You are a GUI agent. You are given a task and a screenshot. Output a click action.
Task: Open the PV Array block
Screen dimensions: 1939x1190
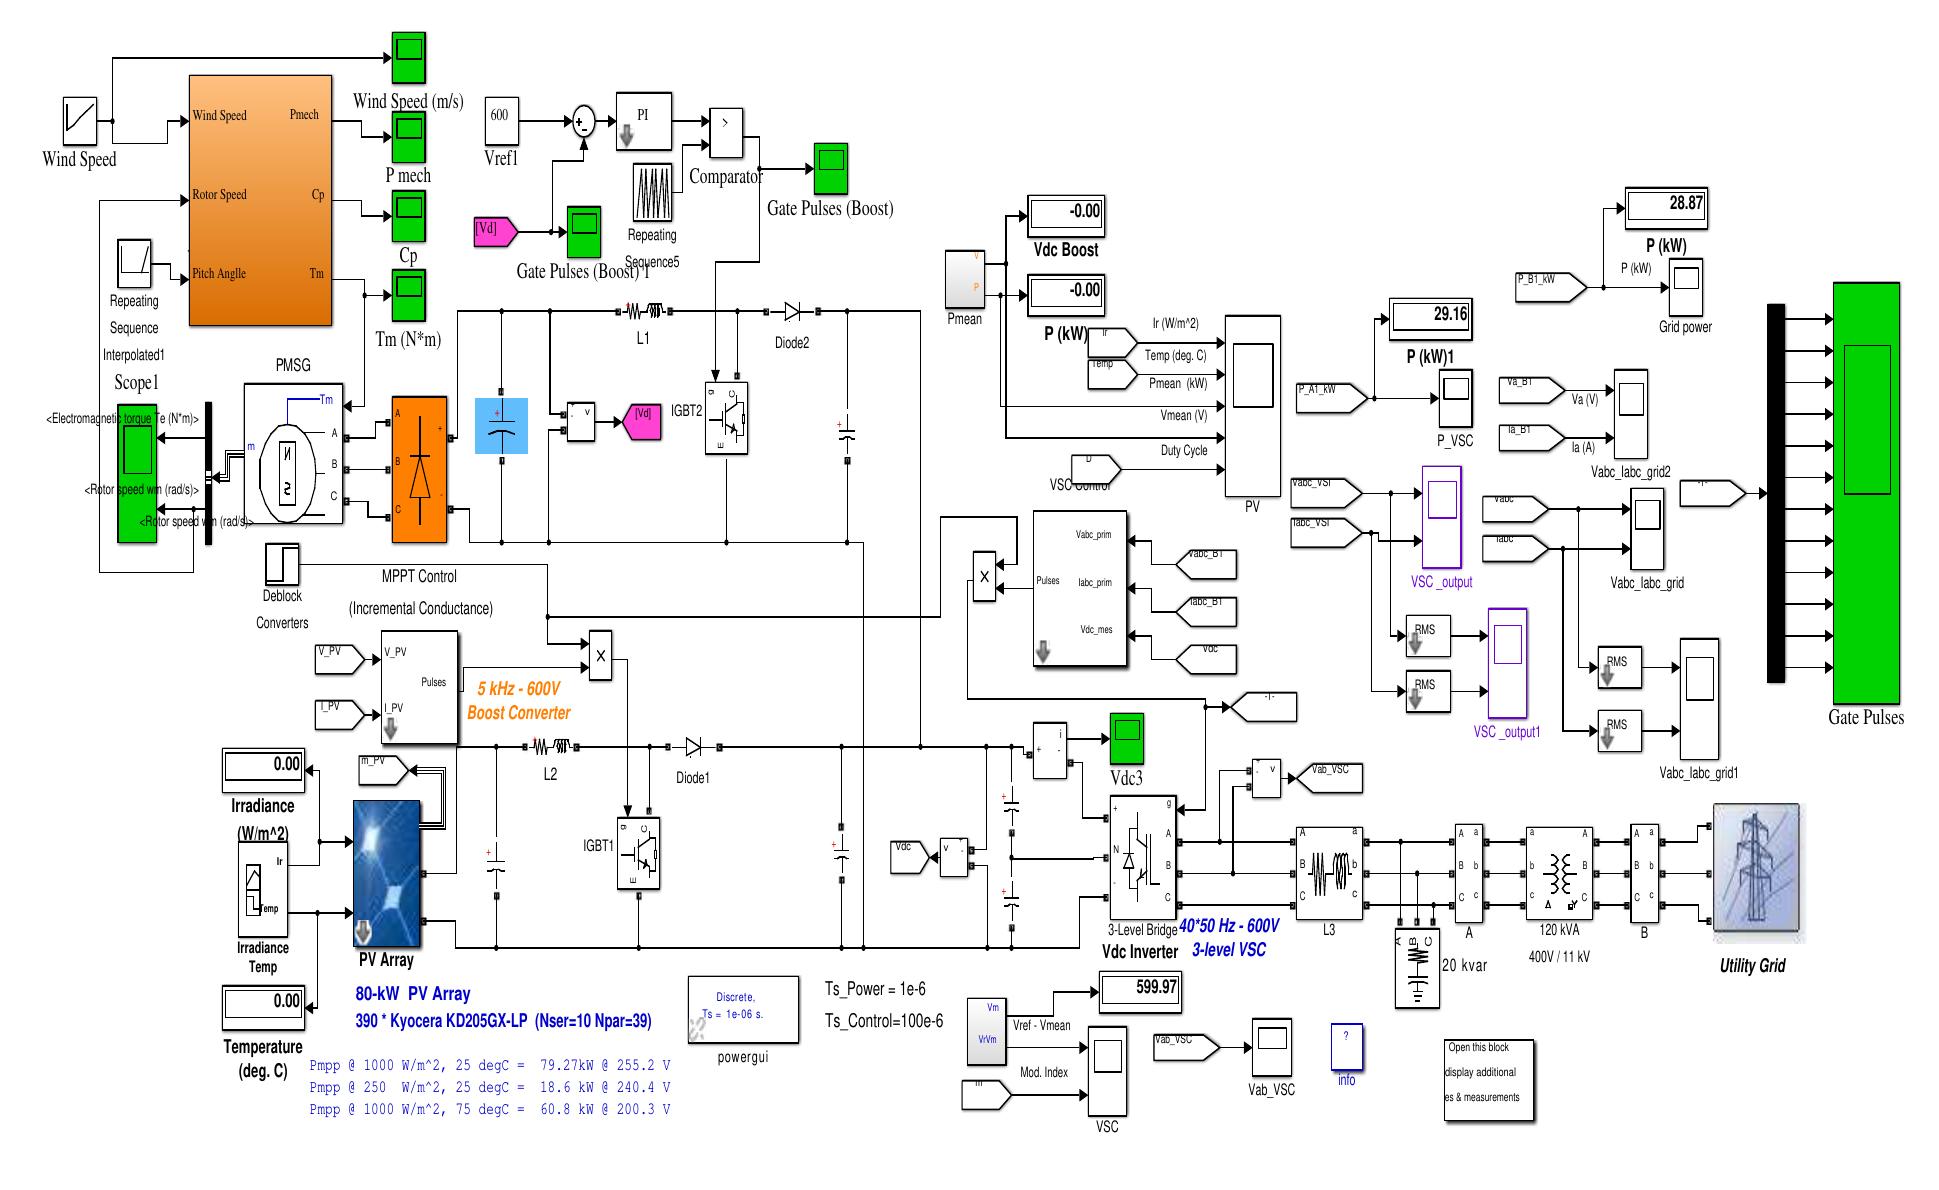pos(387,873)
